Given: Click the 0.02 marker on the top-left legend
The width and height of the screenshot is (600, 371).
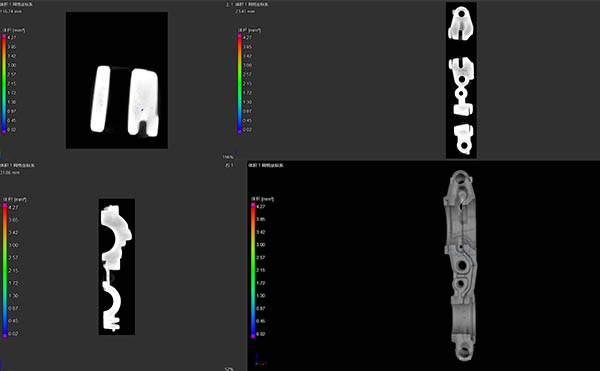Looking at the screenshot, I should pyautogui.click(x=4, y=131).
